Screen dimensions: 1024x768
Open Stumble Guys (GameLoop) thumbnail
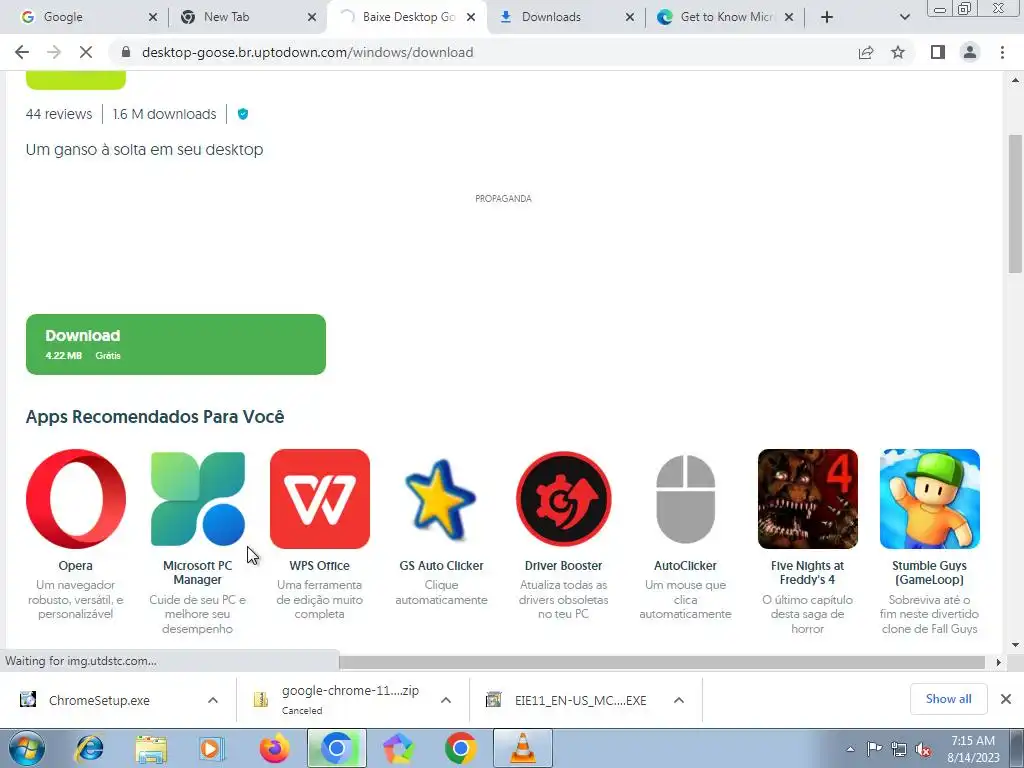[930, 499]
